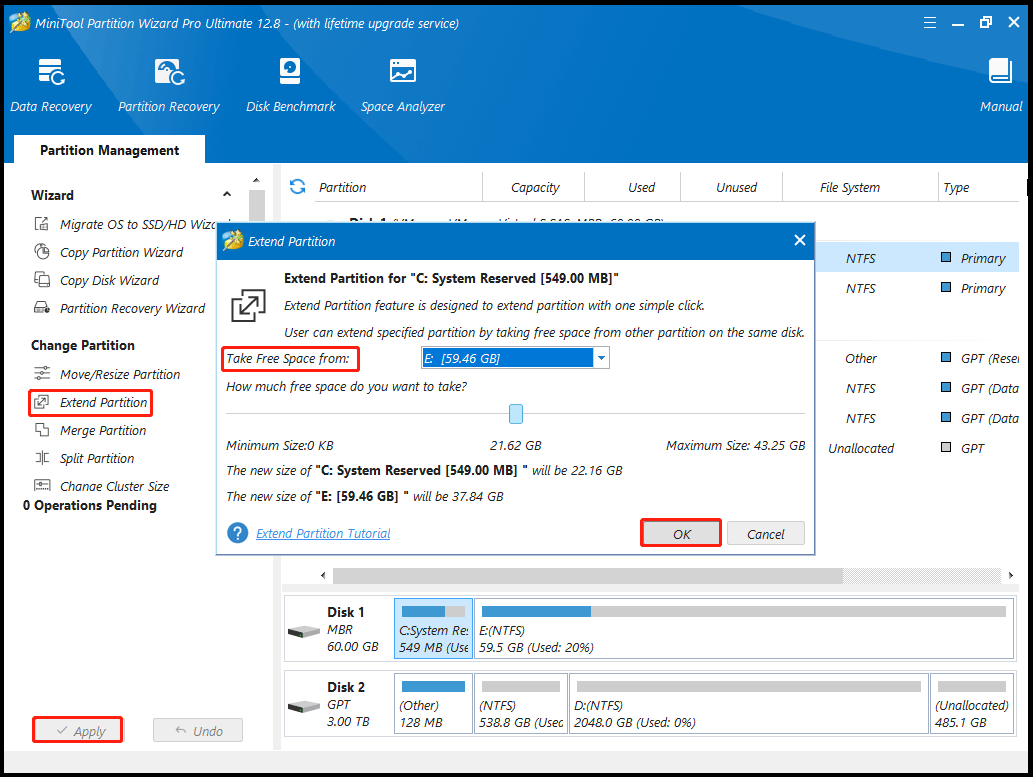Open the Space Analyzer tool

click(x=403, y=86)
